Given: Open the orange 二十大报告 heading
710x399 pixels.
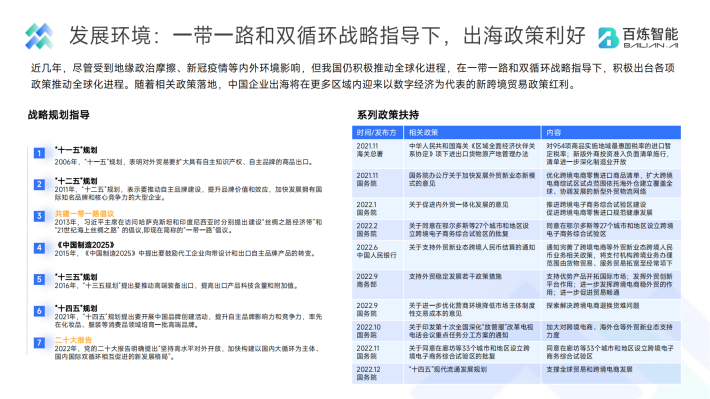Looking at the screenshot, I should coord(73,340).
